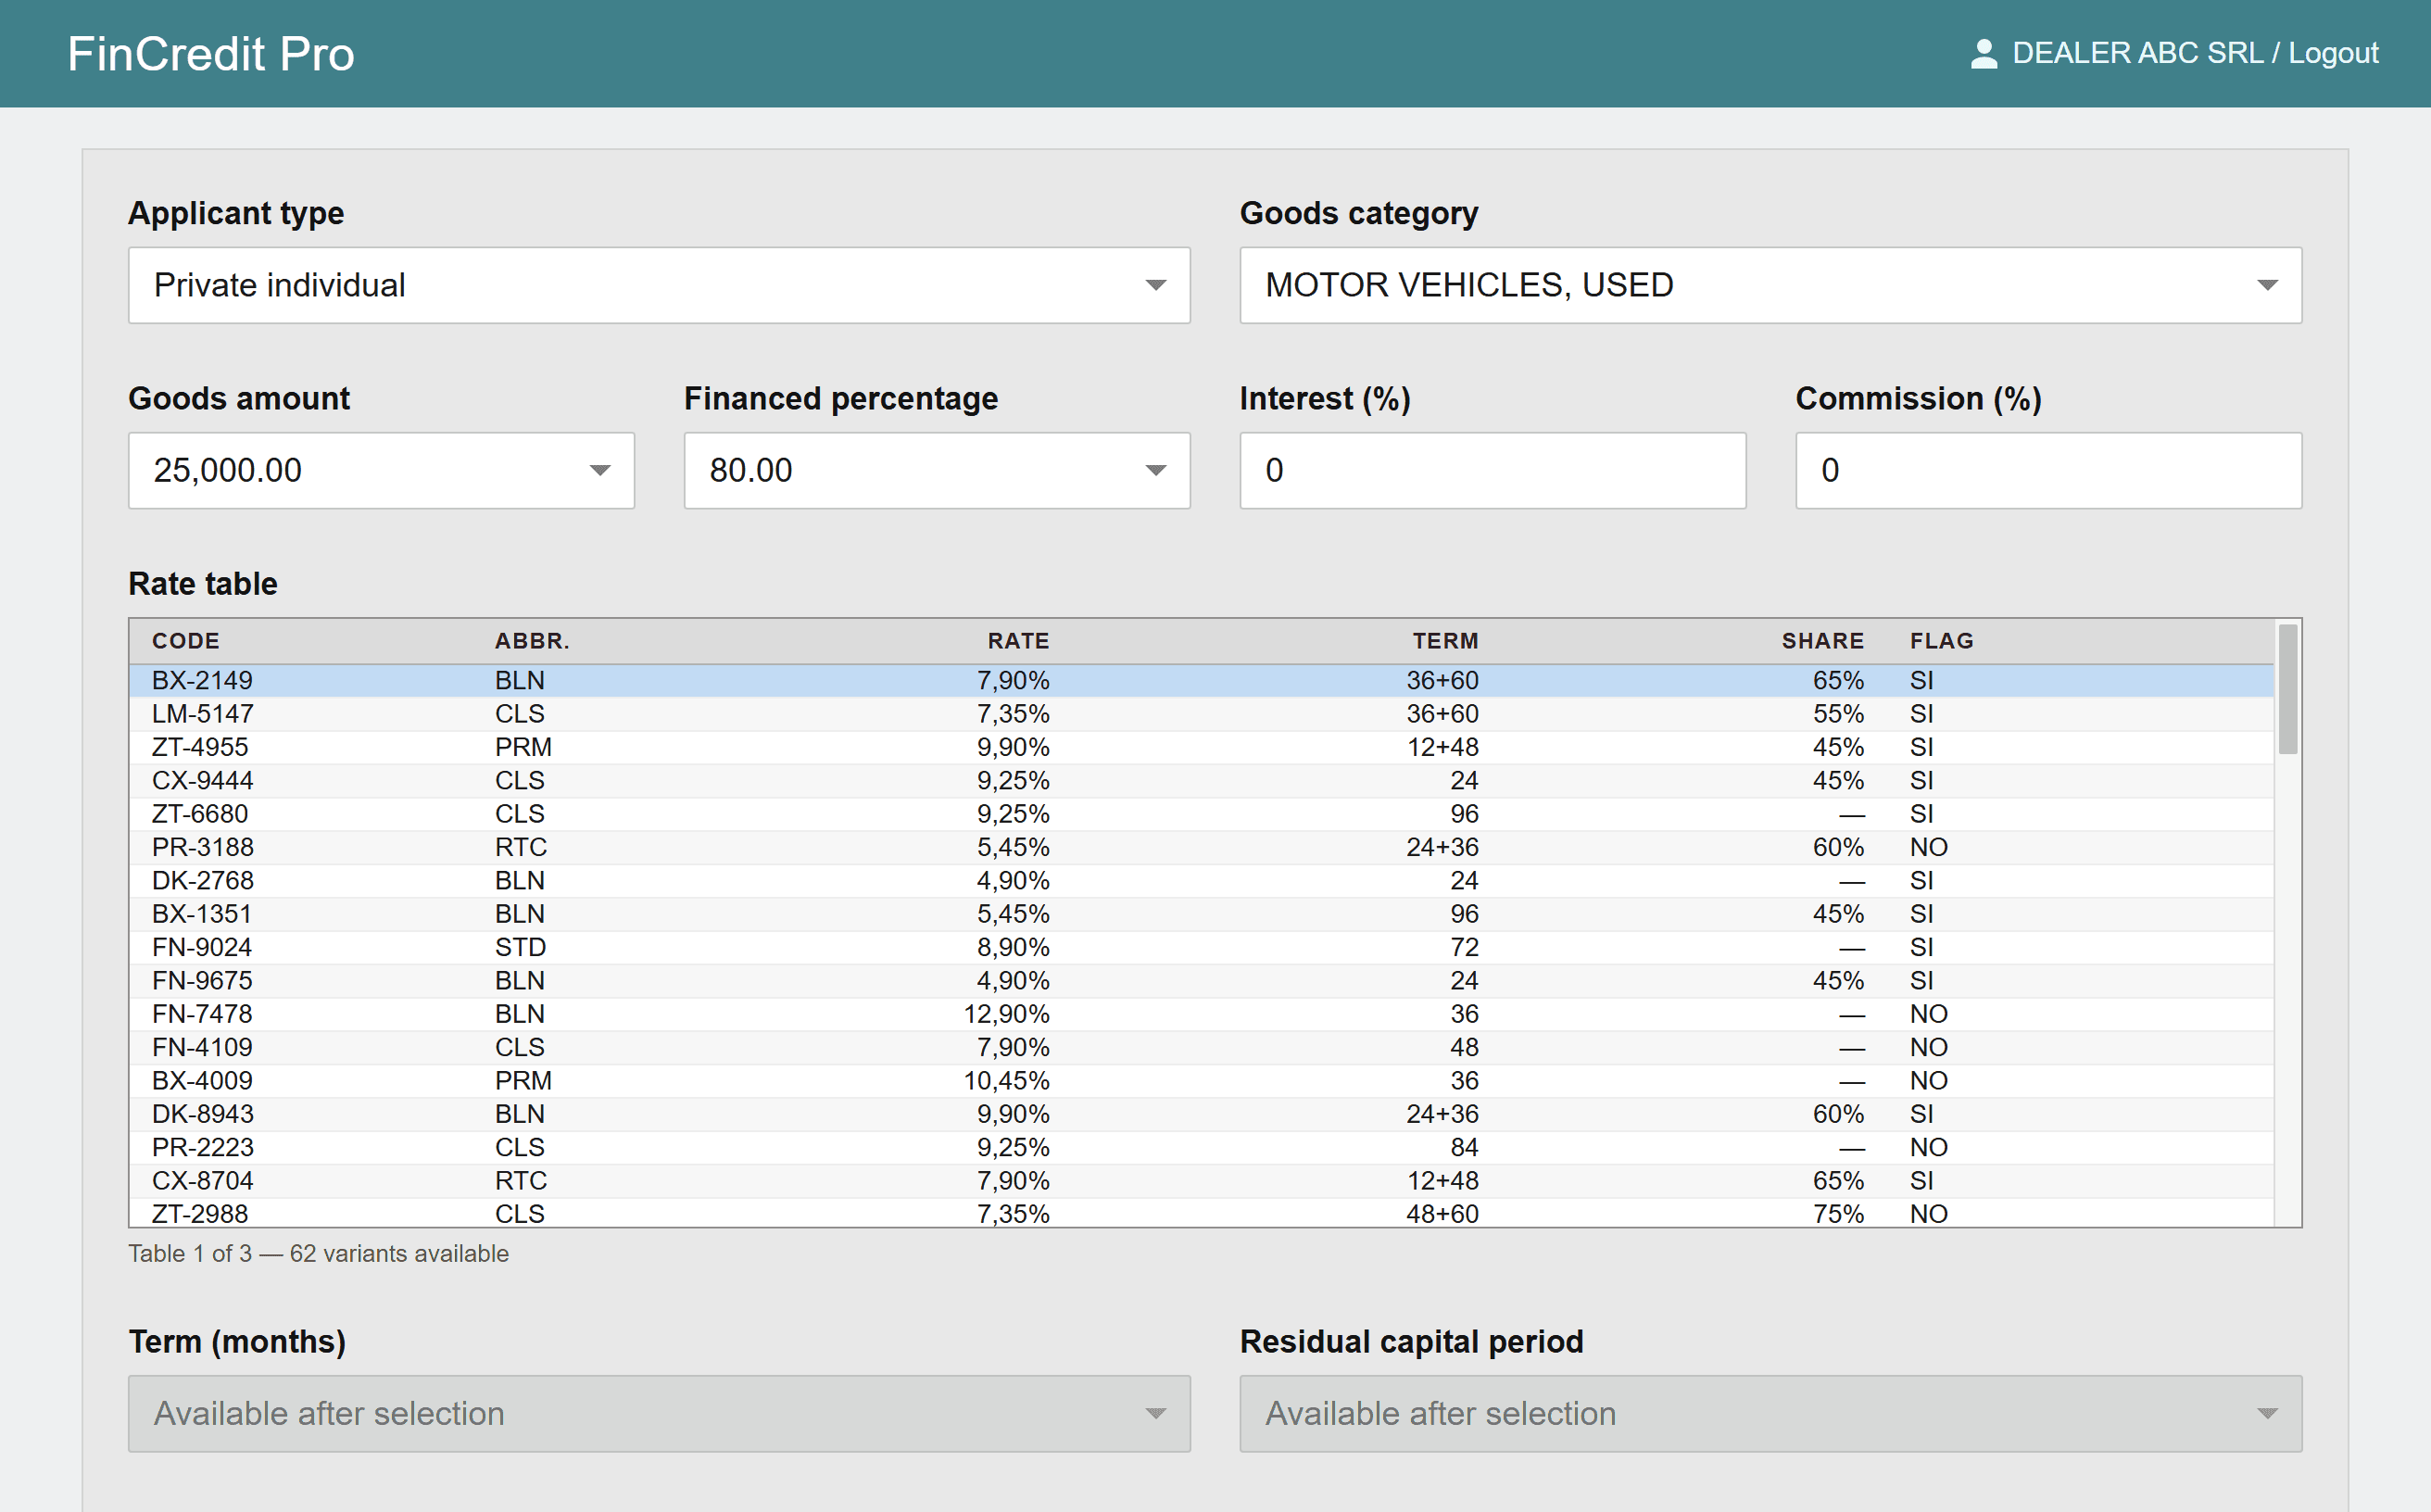
Task: Sort by RATE column header
Action: [x=1018, y=641]
